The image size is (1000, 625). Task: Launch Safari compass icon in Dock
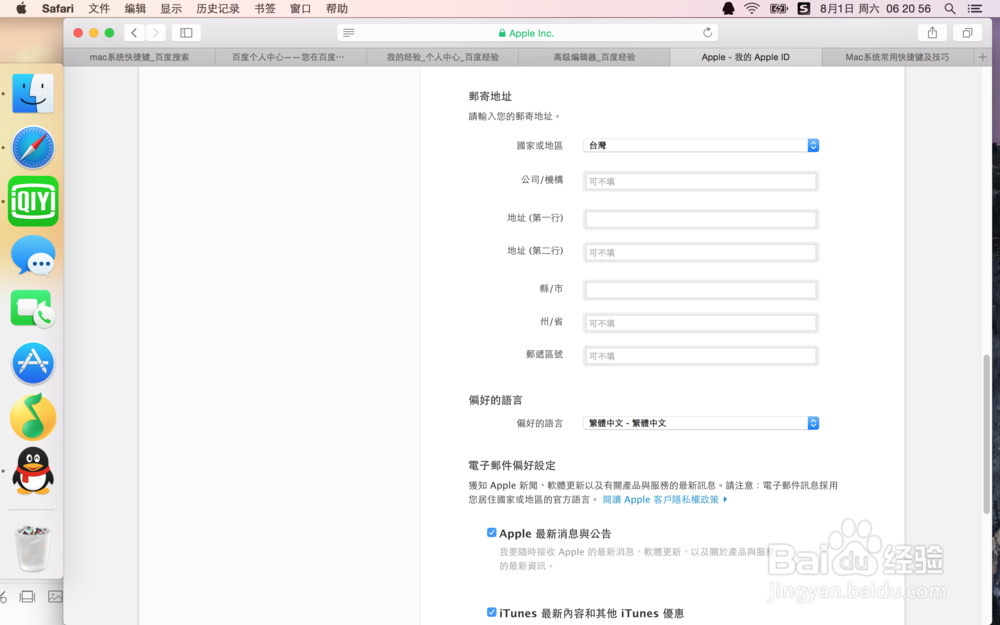click(x=33, y=147)
